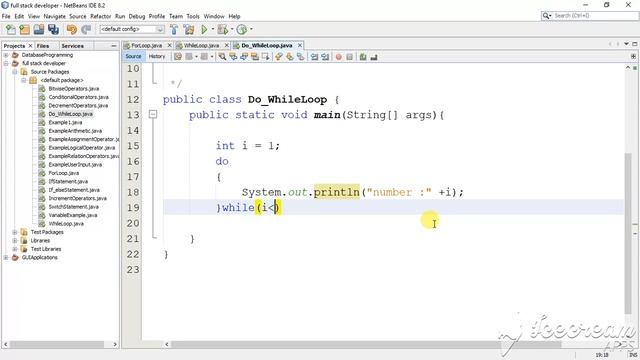640x360 pixels.
Task: Click the Toggle Bookmark icon
Action: click(300, 57)
